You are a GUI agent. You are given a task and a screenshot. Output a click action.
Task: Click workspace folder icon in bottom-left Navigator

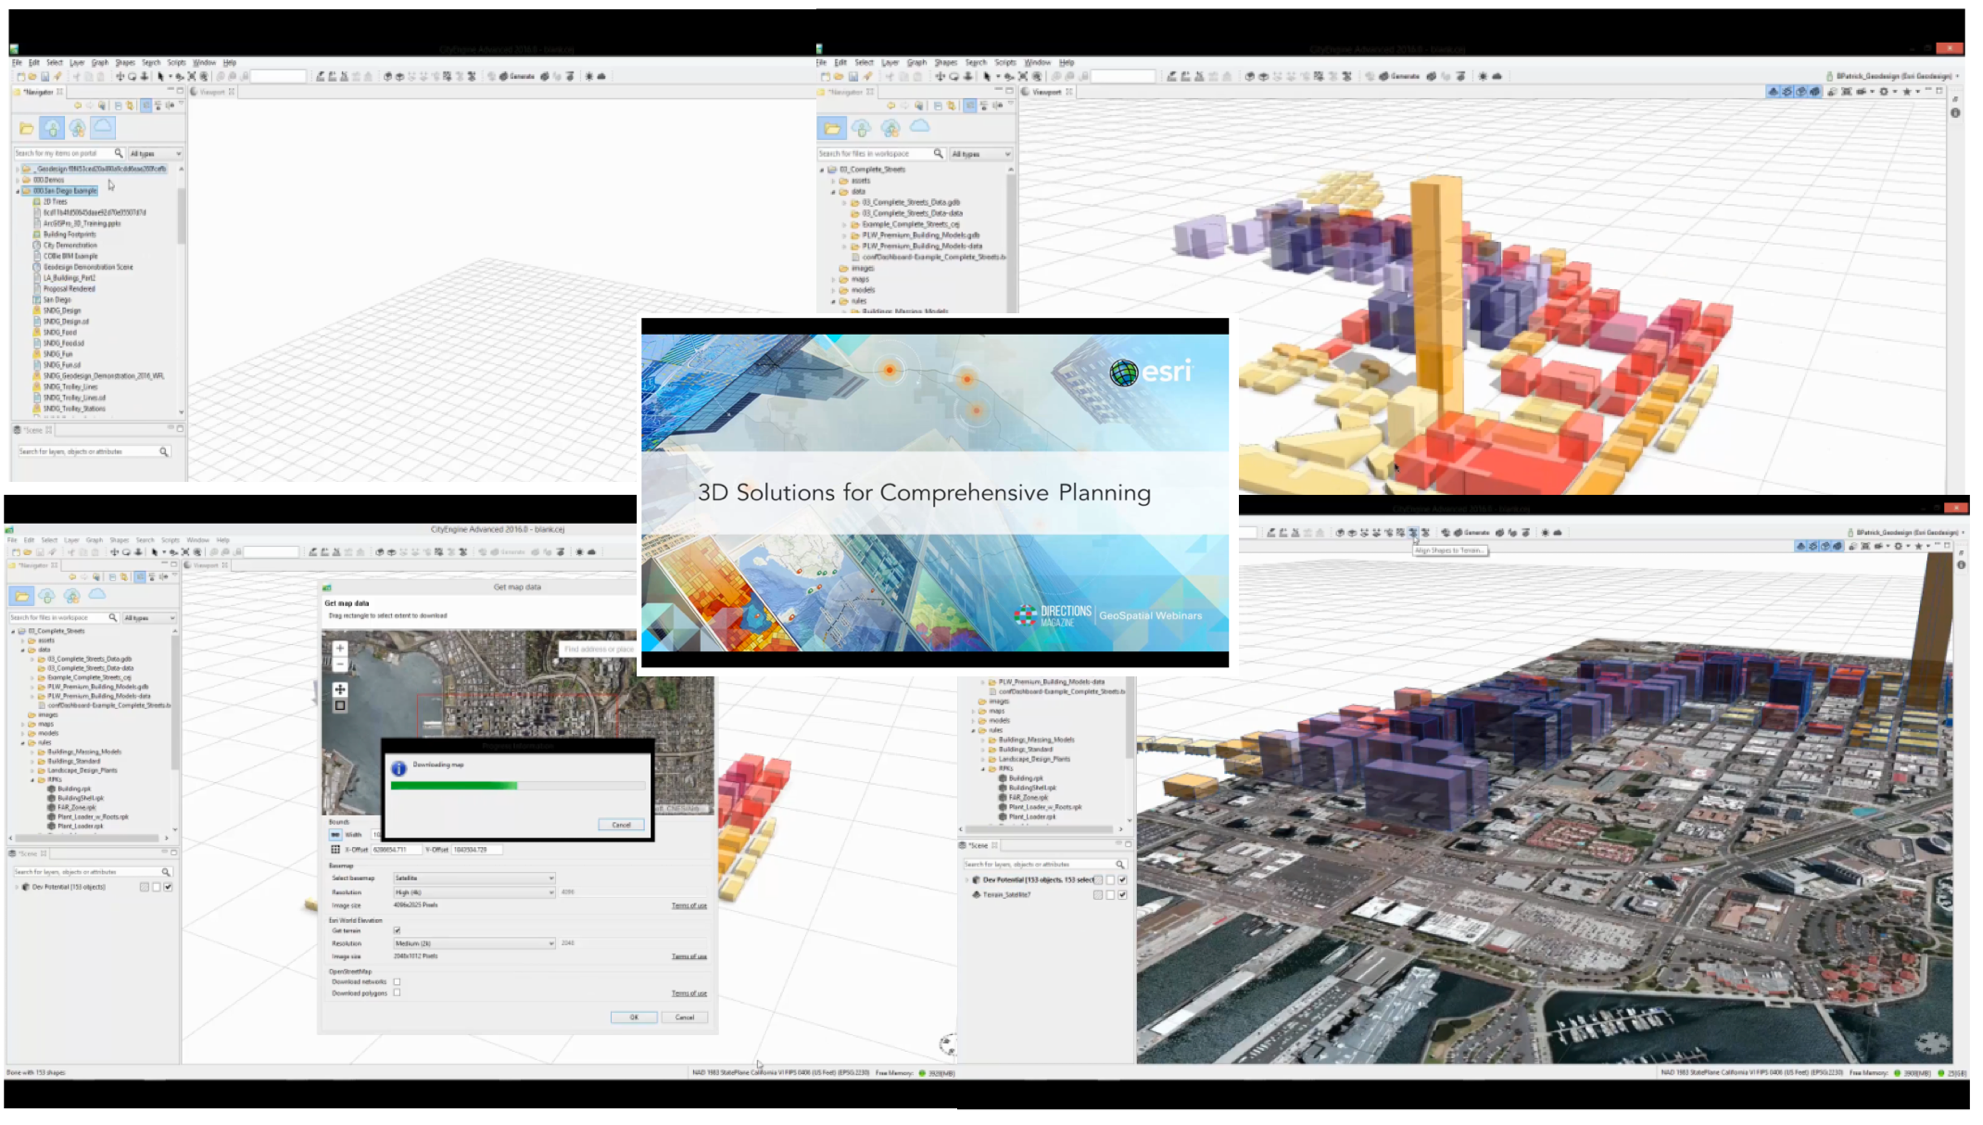tap(22, 596)
